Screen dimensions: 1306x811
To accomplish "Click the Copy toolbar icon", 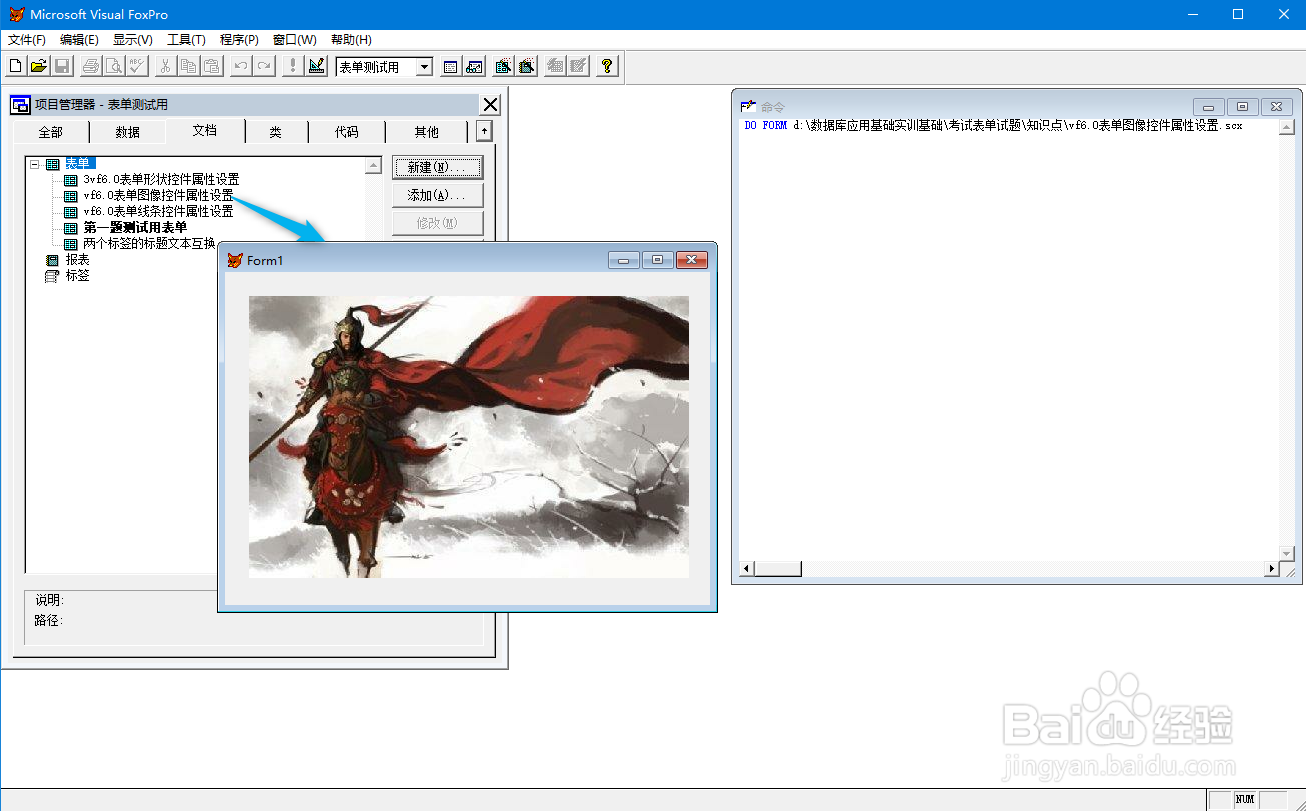I will click(x=189, y=67).
